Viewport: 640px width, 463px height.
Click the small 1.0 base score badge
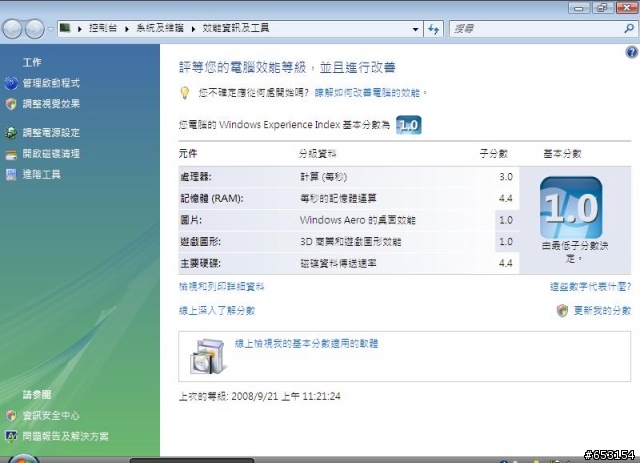(x=409, y=125)
